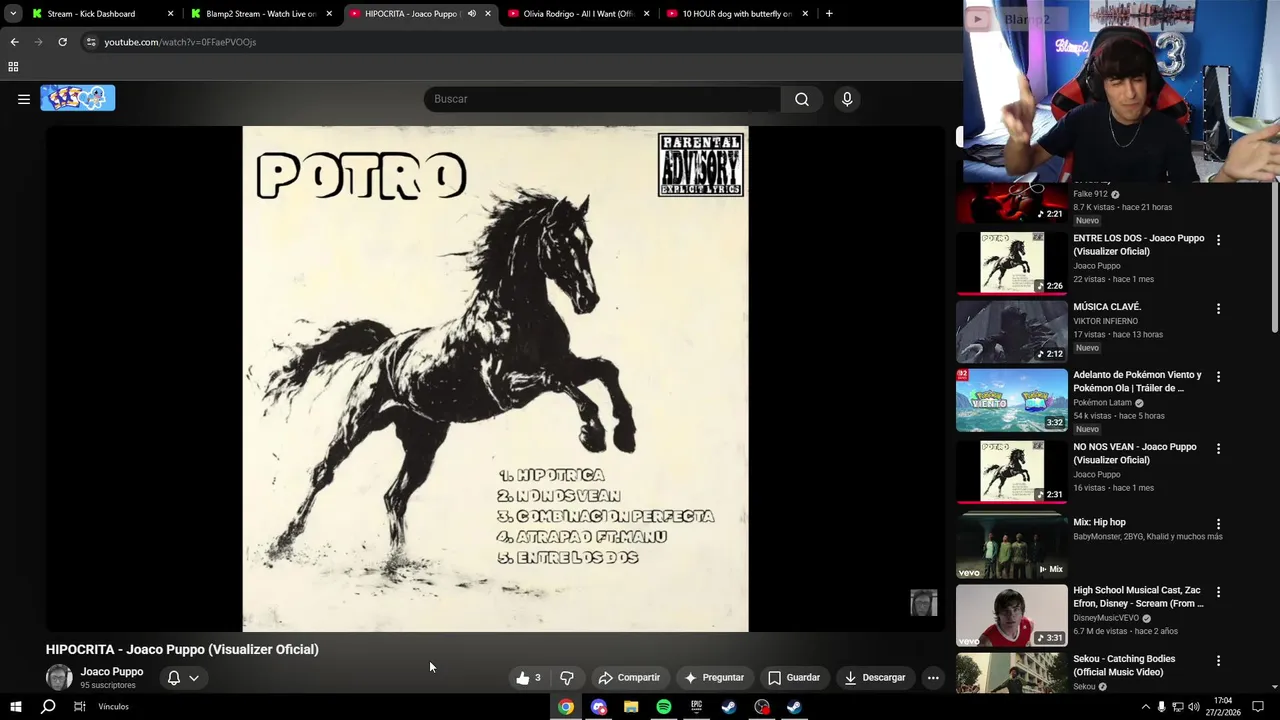Expand the subscription notification dropdown
The image size is (1280, 720).
tap(194, 678)
